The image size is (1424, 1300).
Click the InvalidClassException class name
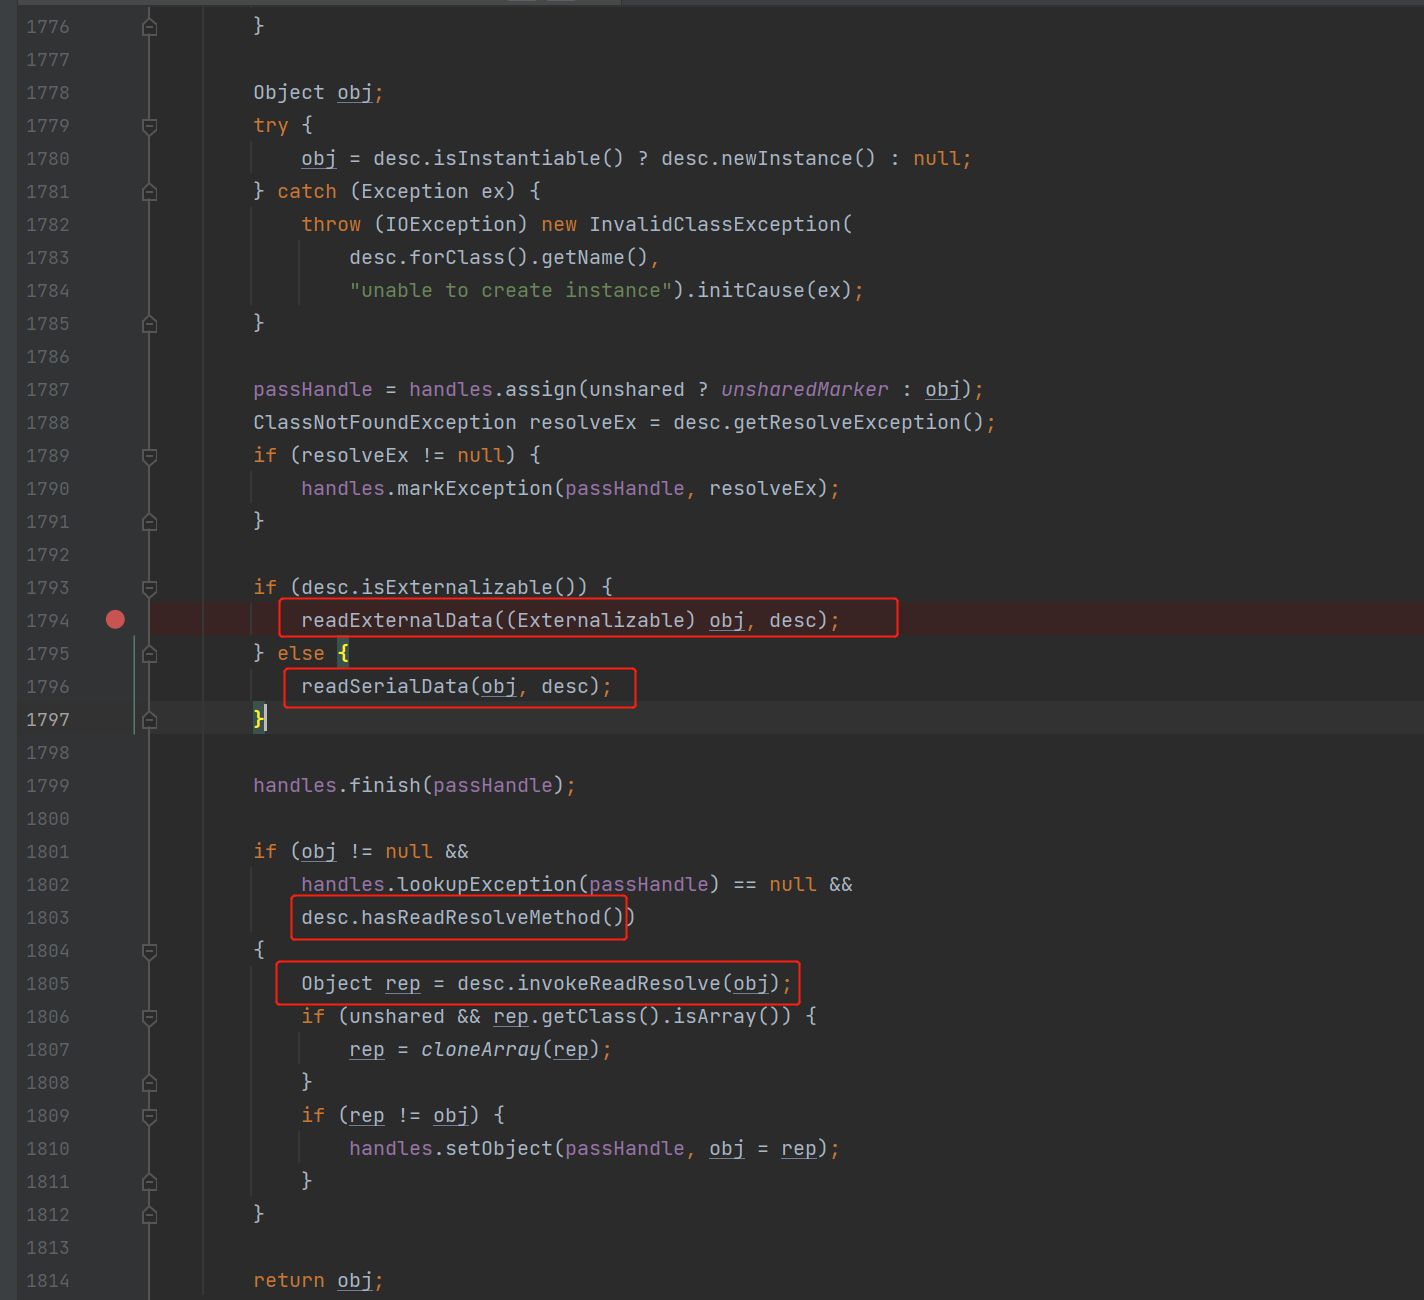[x=715, y=224]
